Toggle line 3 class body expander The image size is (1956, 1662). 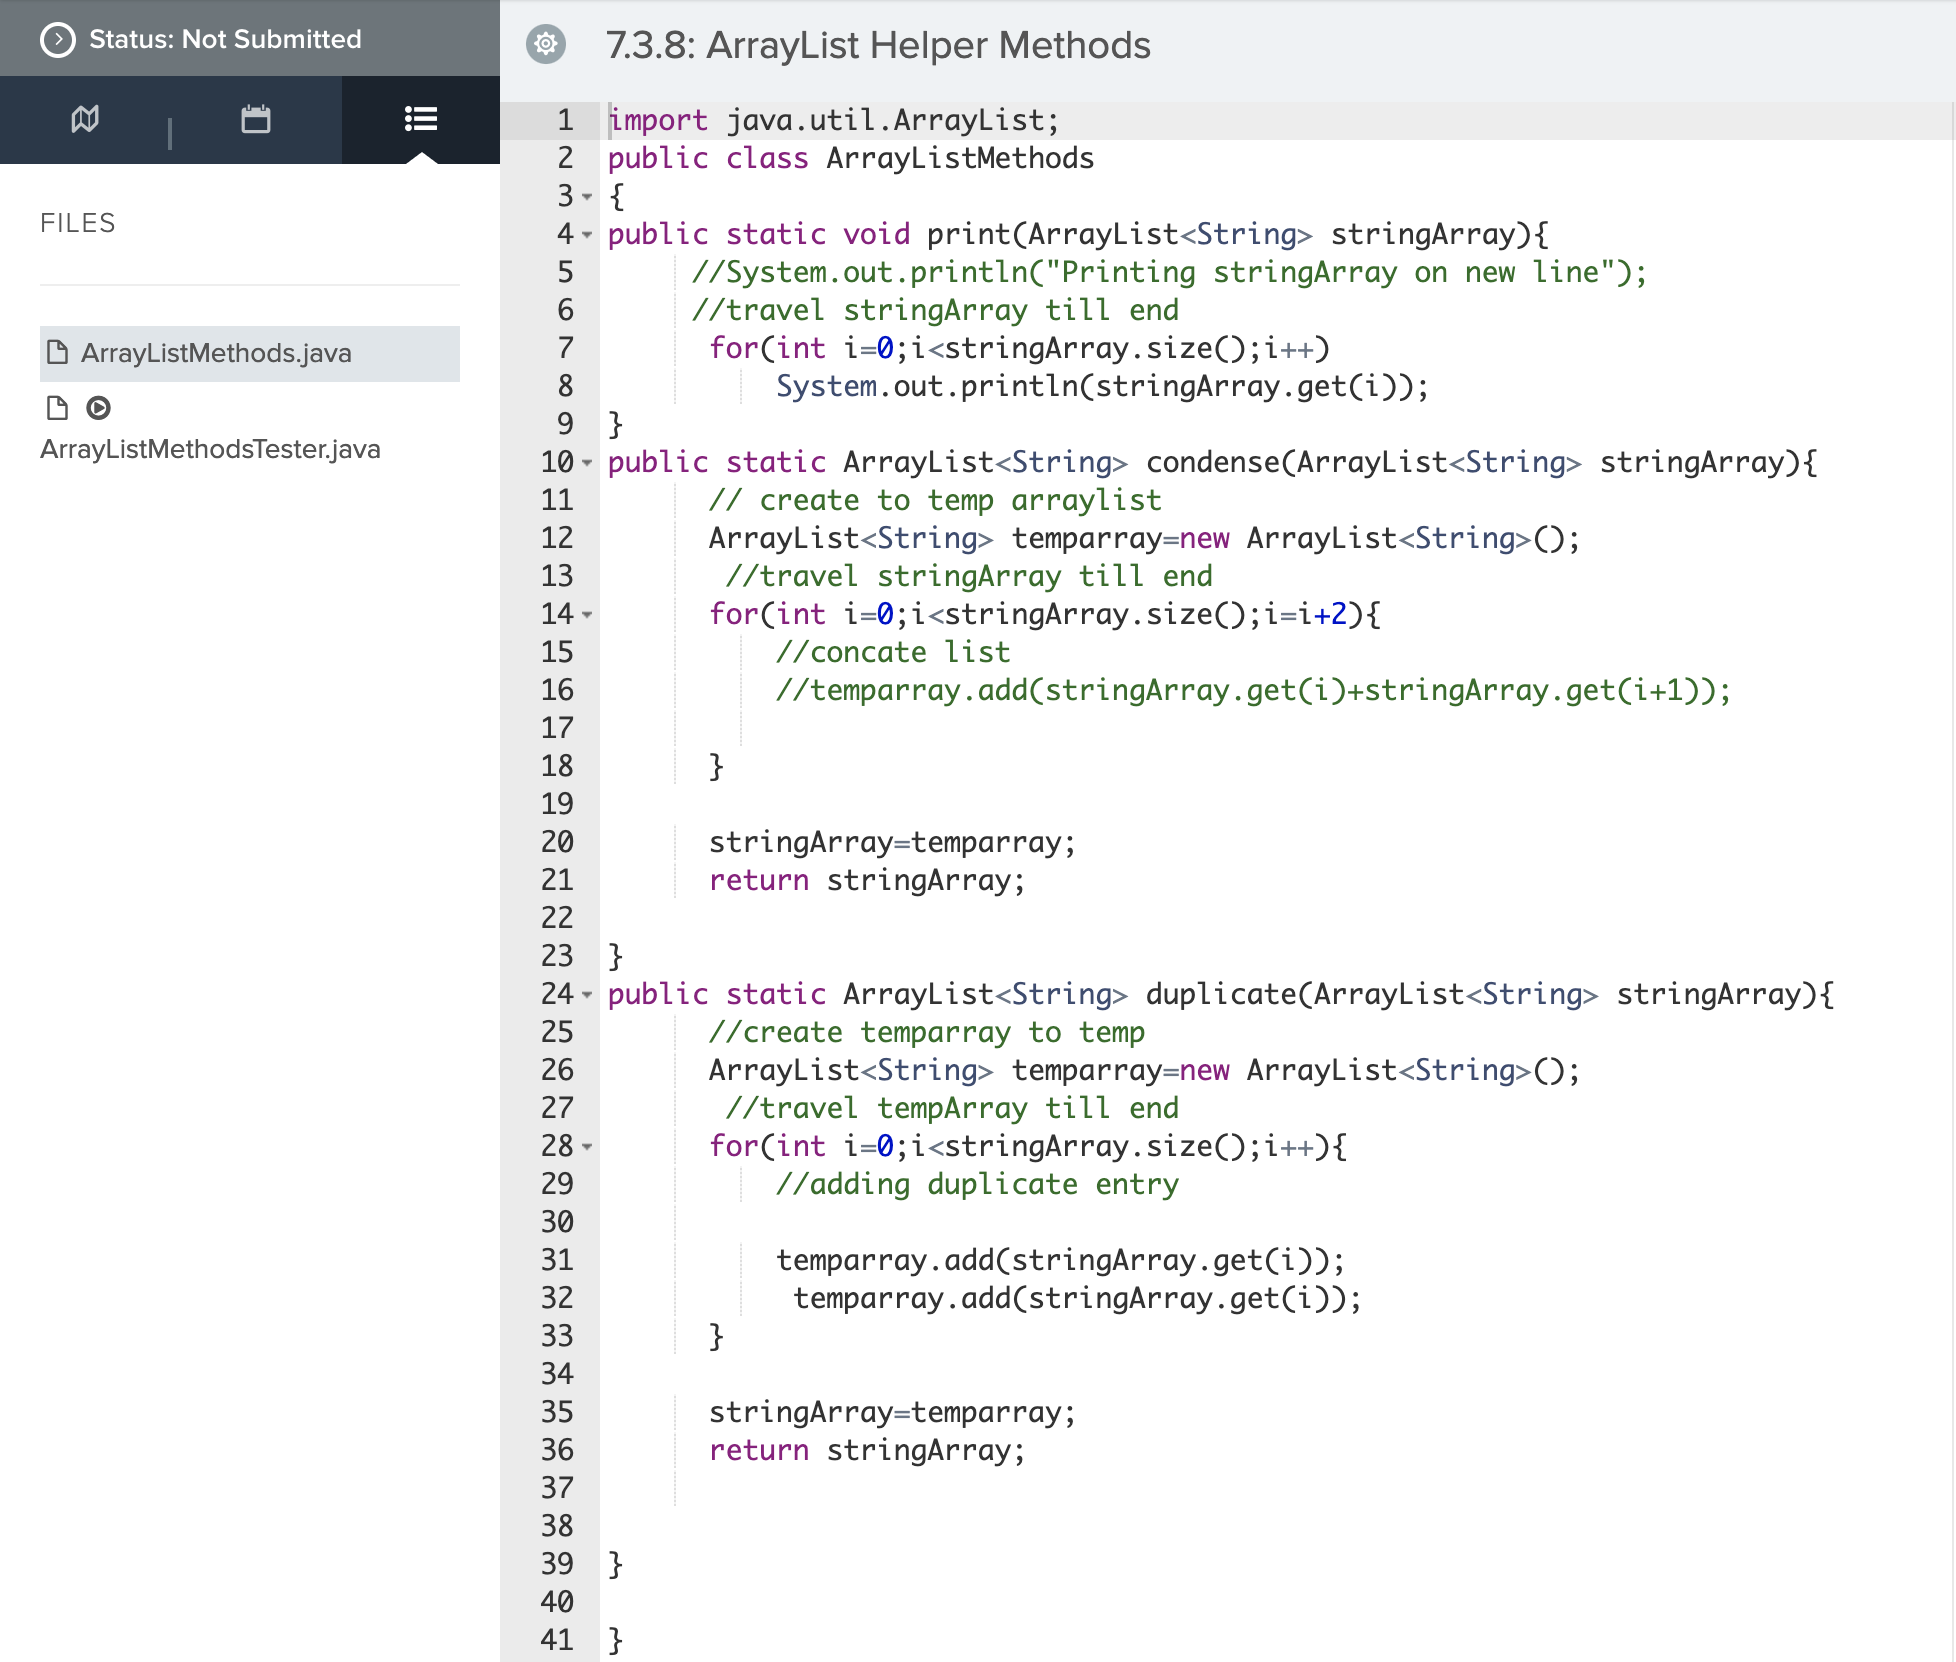589,195
